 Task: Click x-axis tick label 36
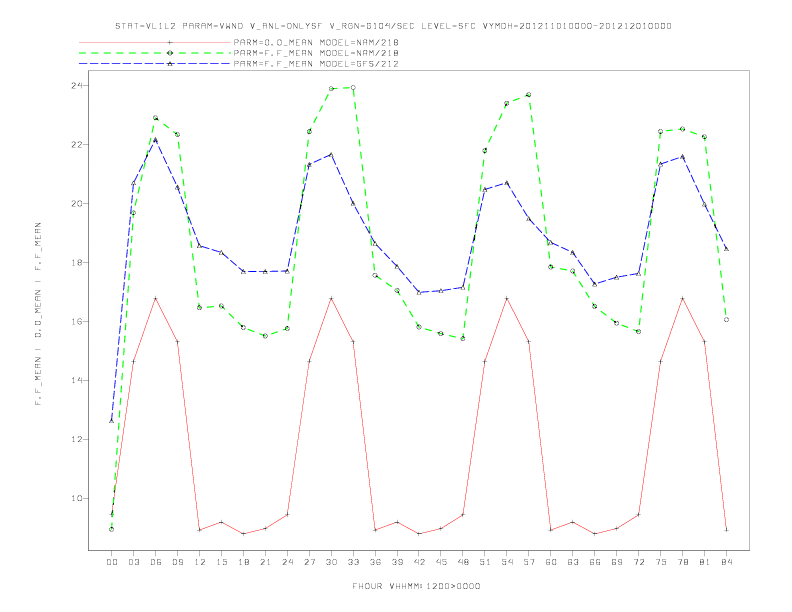coord(375,562)
